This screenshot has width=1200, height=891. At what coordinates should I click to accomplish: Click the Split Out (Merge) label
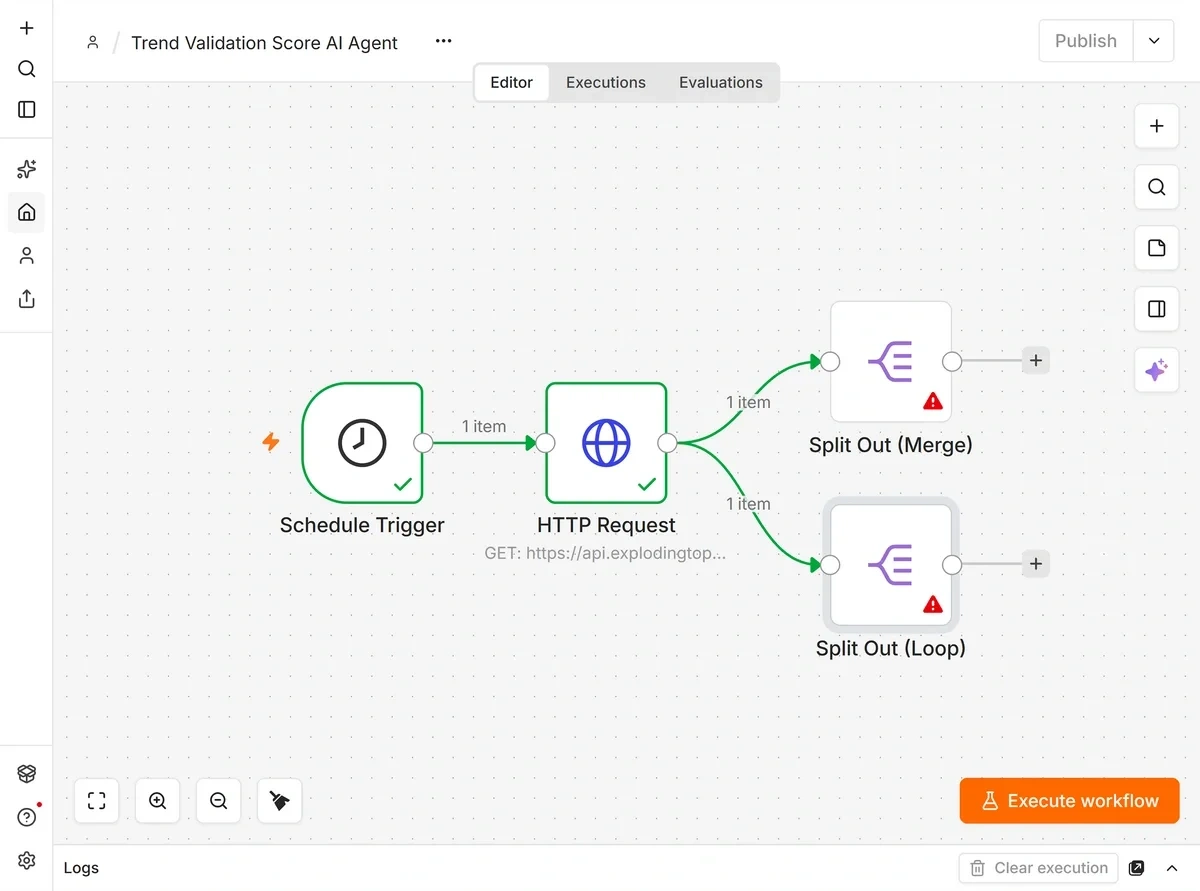(891, 445)
